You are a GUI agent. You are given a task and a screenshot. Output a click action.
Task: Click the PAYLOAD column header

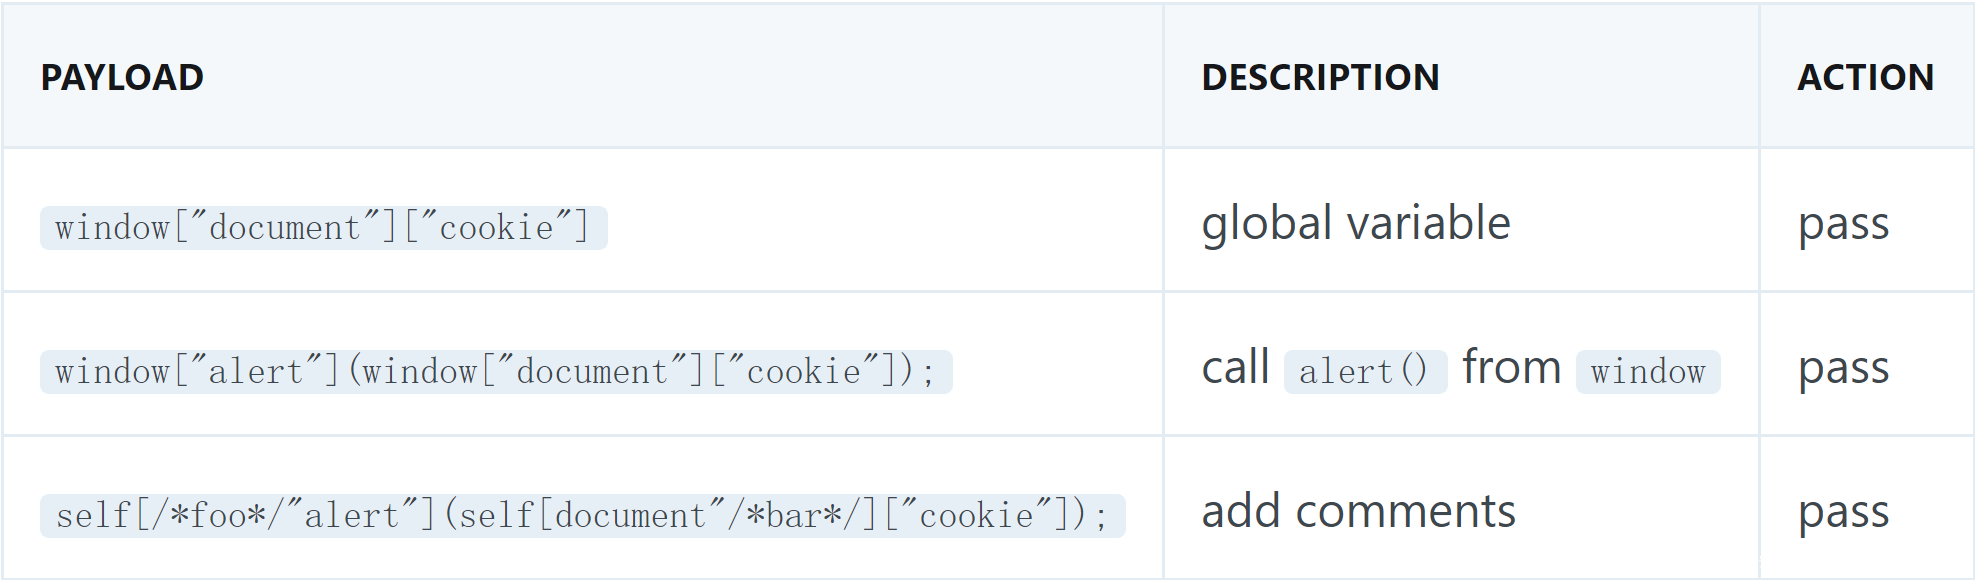(122, 77)
